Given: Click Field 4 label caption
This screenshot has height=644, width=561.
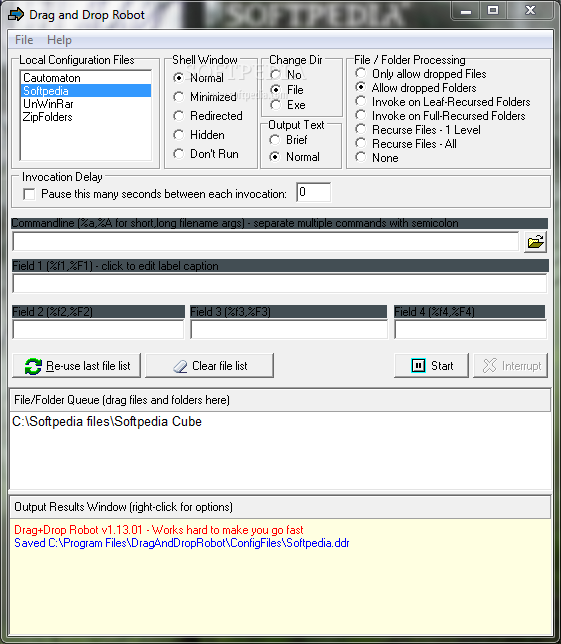Looking at the screenshot, I should point(469,312).
